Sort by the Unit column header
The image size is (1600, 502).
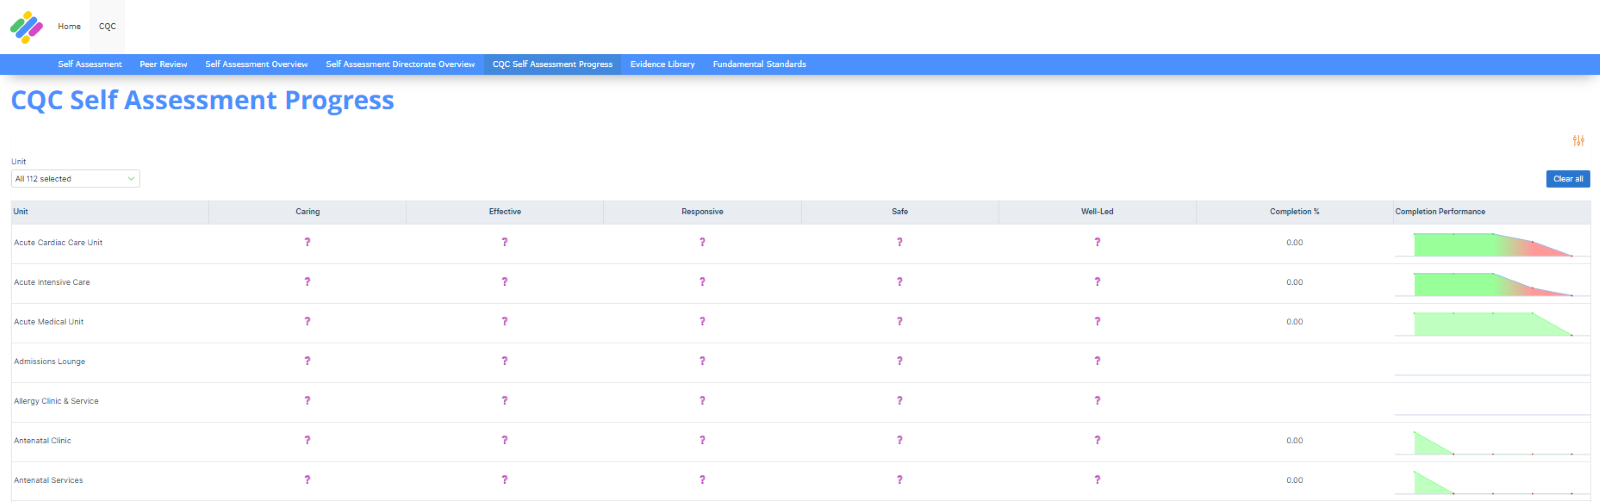point(110,212)
